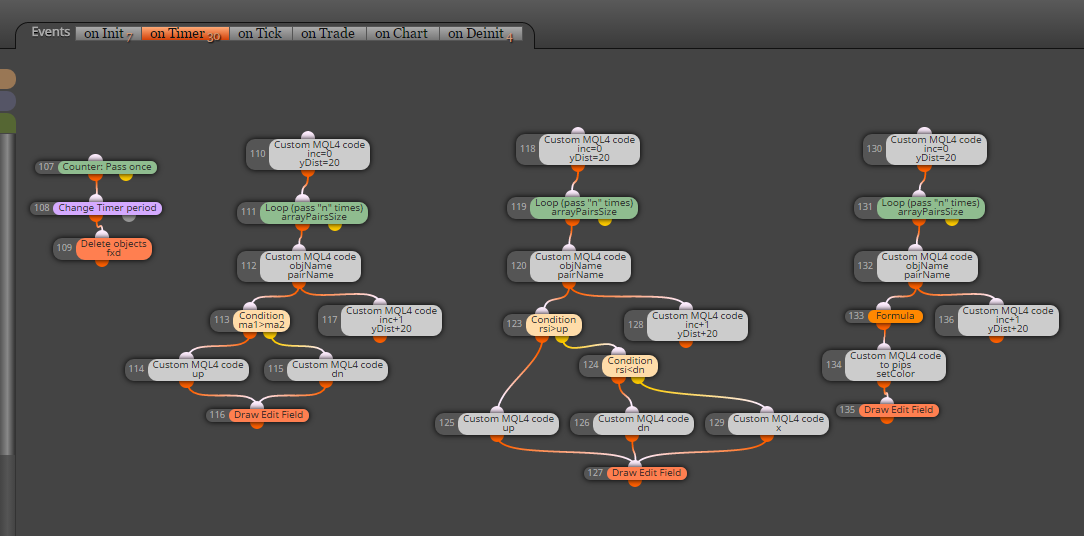This screenshot has height=536, width=1084.
Task: Click yellow output dot of Loop block 111
Action: [x=335, y=226]
